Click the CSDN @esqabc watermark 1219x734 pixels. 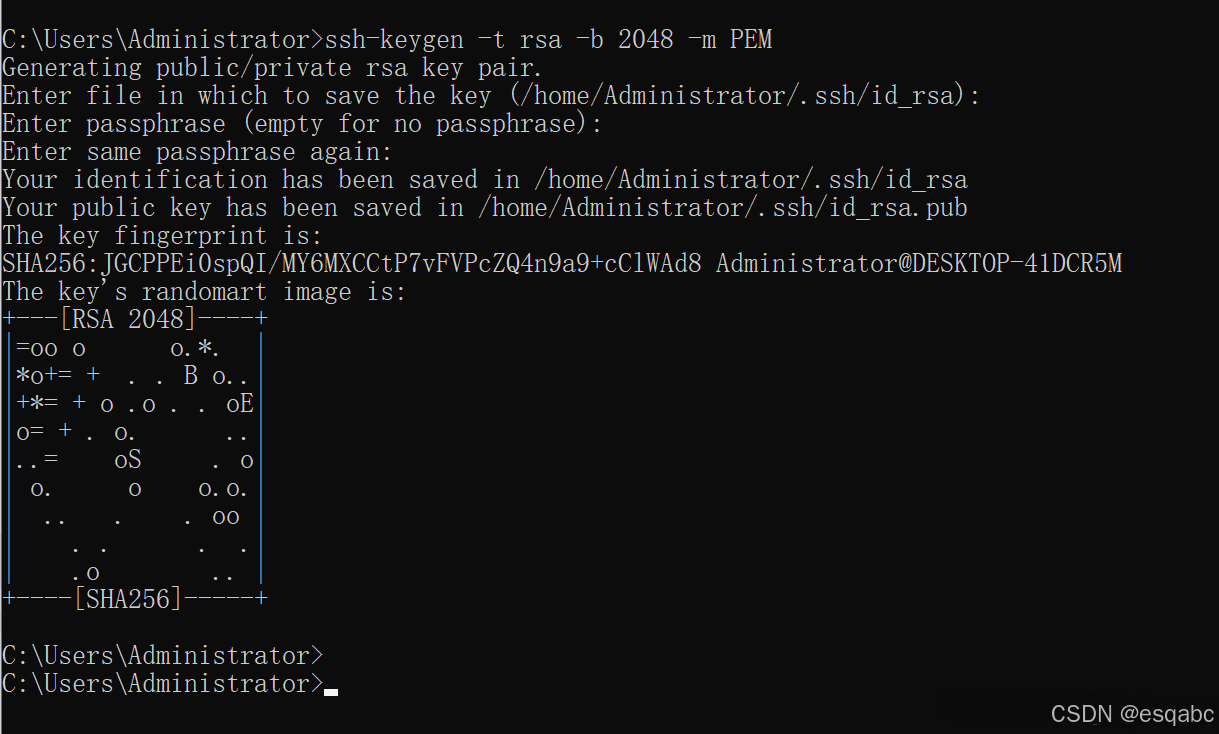click(x=1132, y=714)
